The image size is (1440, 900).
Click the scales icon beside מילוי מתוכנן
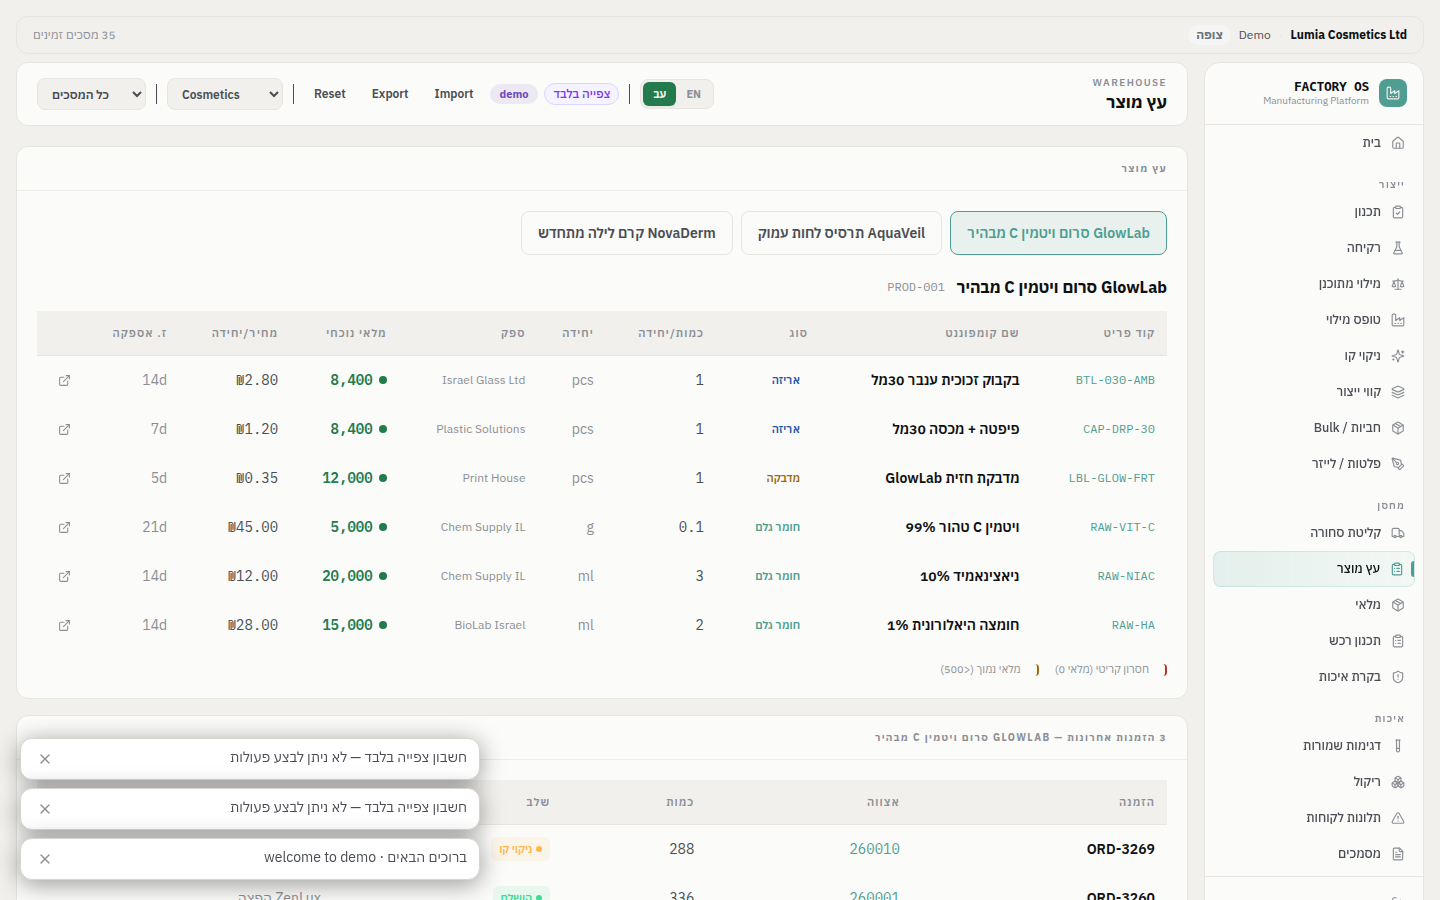tap(1398, 284)
